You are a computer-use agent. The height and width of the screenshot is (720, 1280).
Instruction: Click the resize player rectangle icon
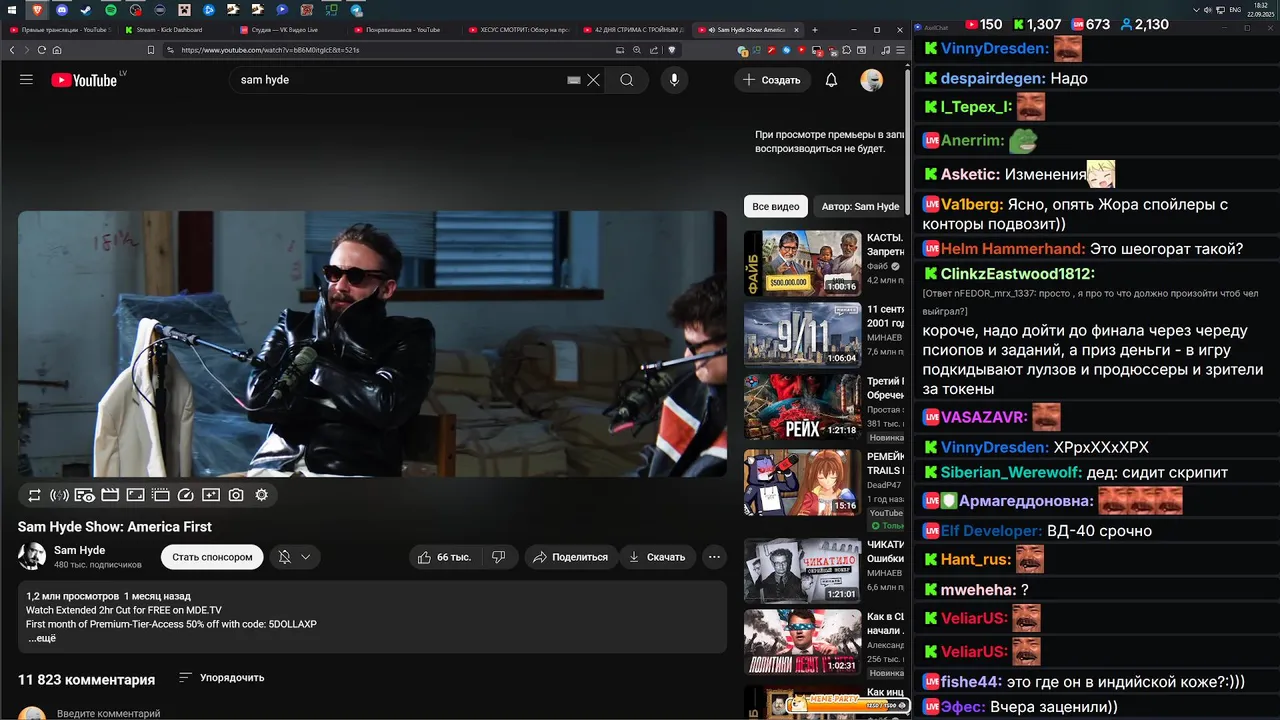click(135, 495)
